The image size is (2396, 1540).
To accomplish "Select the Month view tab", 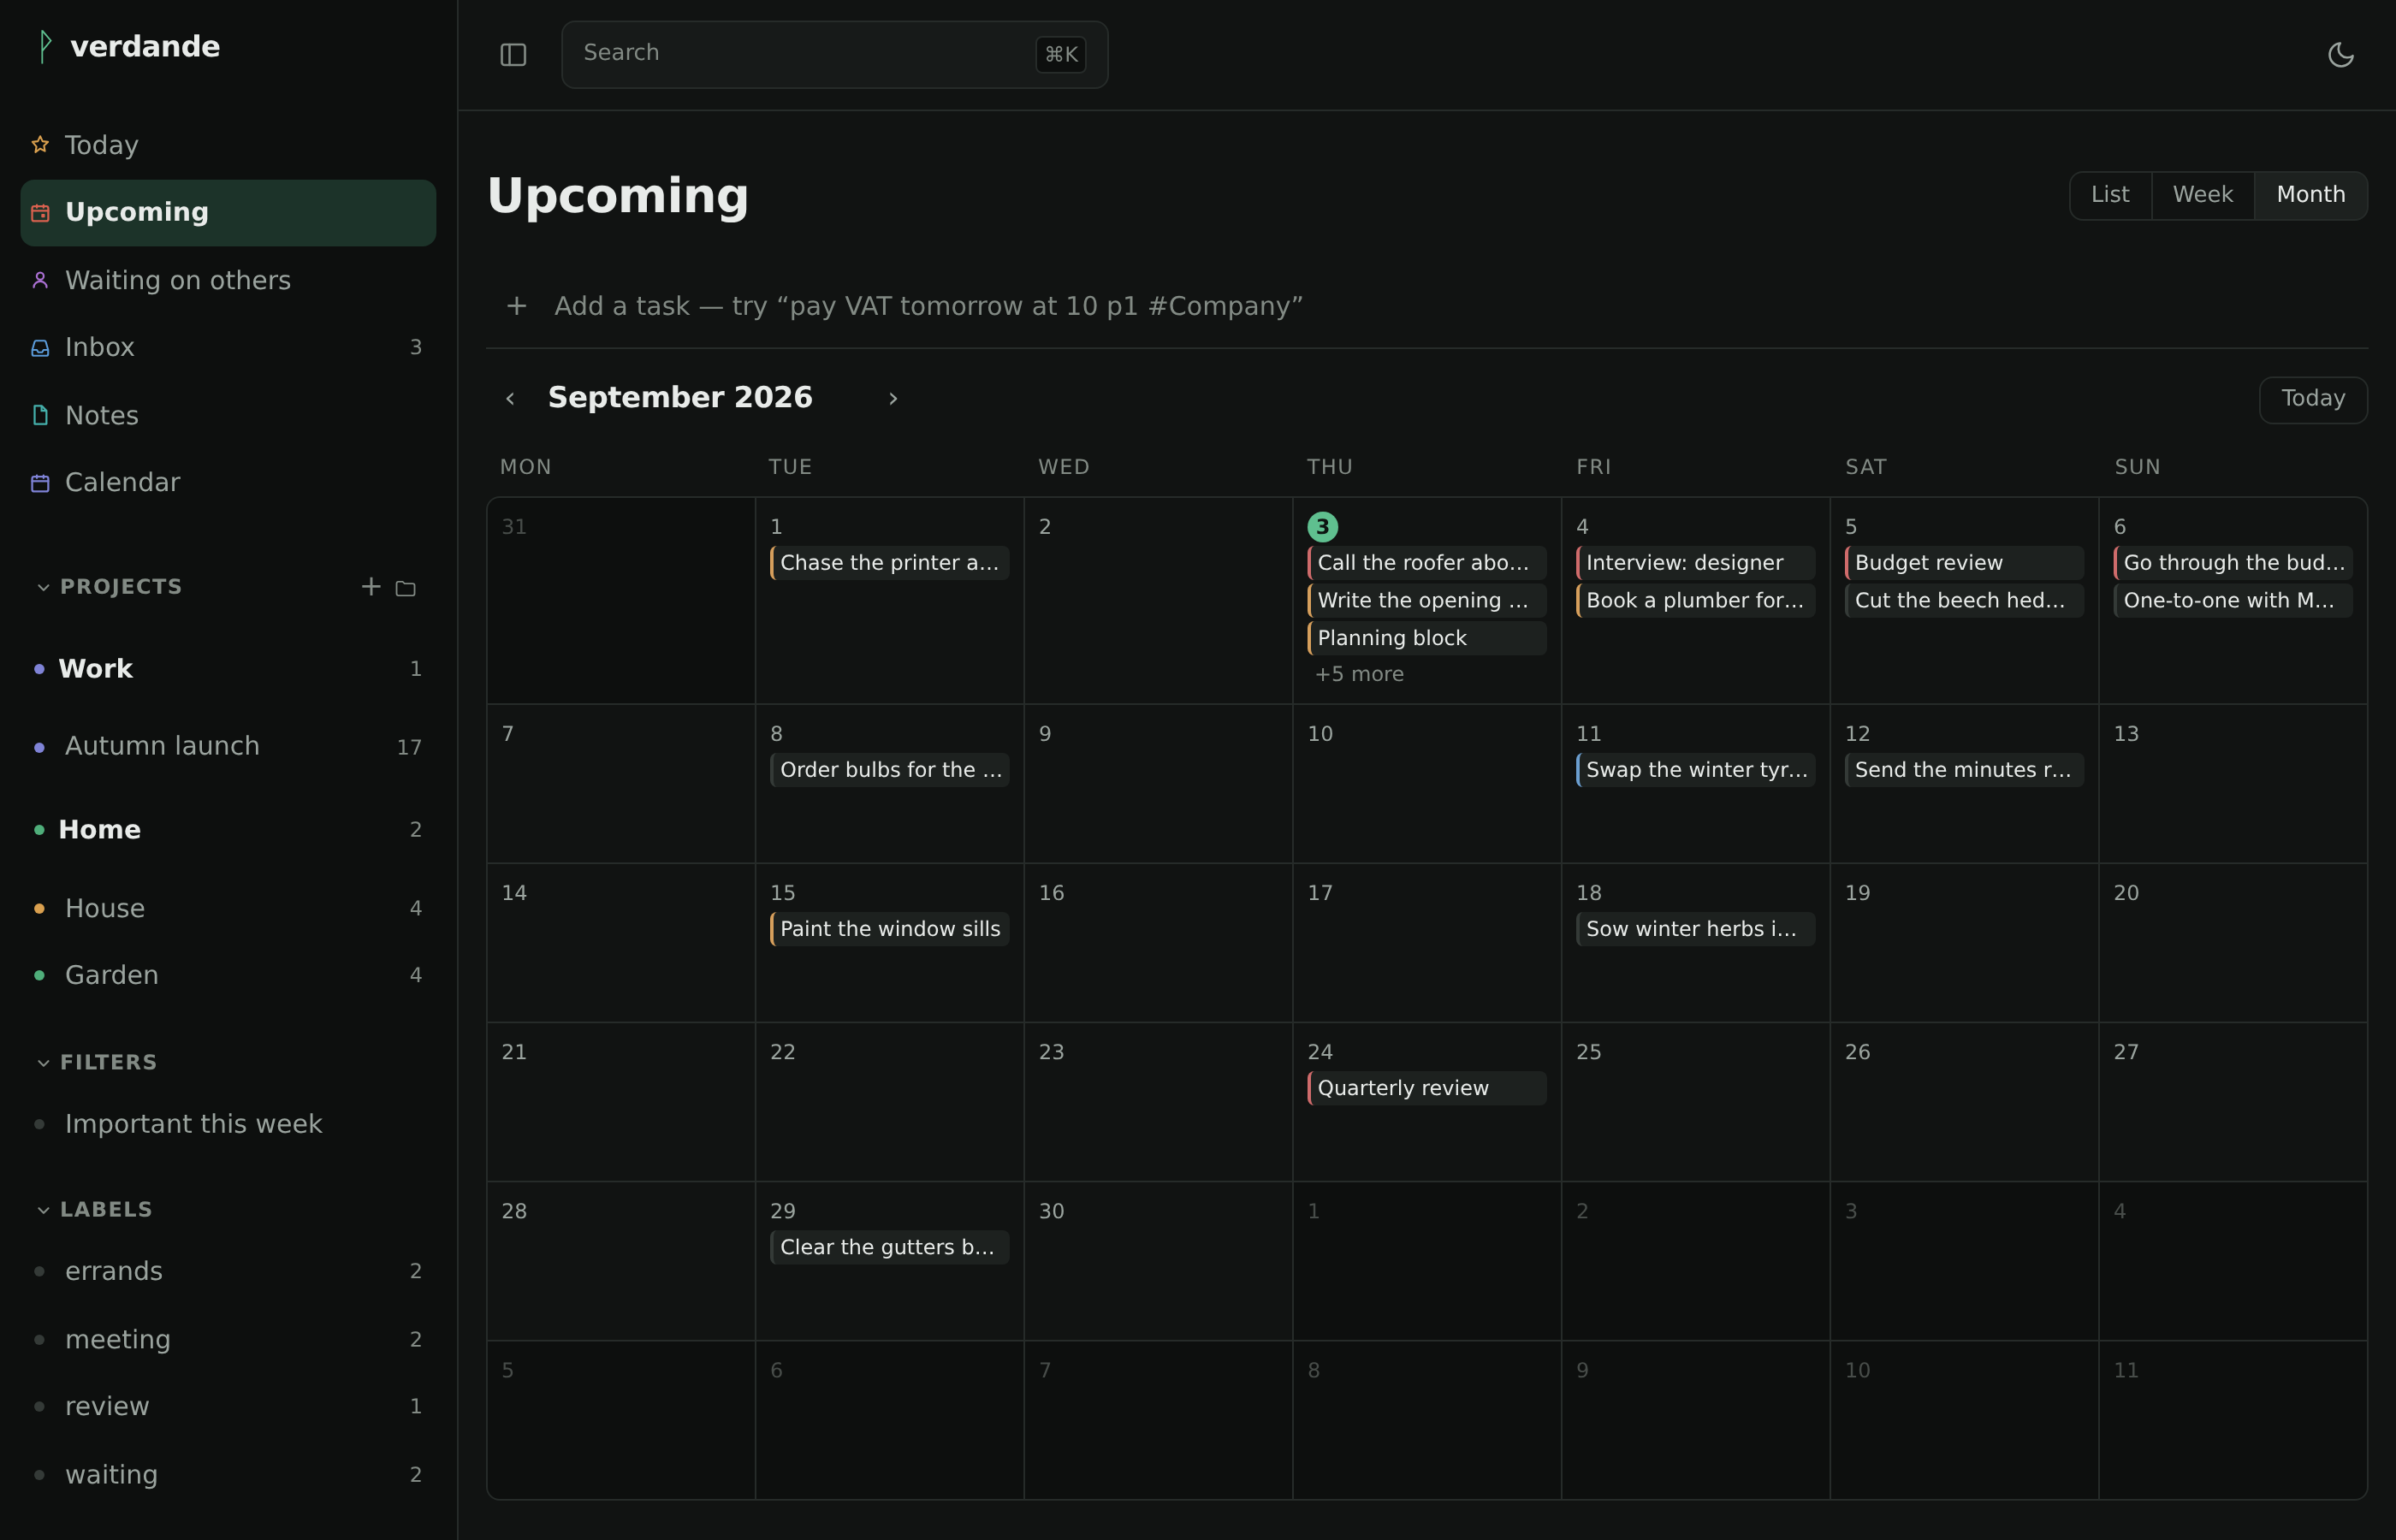I will [x=2310, y=195].
